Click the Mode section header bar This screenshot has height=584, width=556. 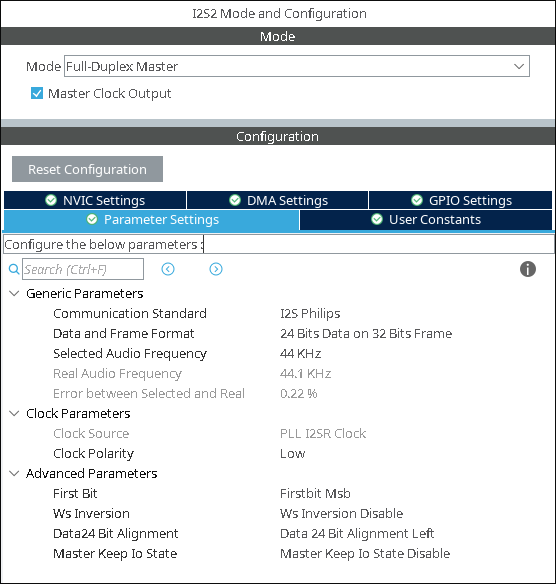[x=278, y=36]
